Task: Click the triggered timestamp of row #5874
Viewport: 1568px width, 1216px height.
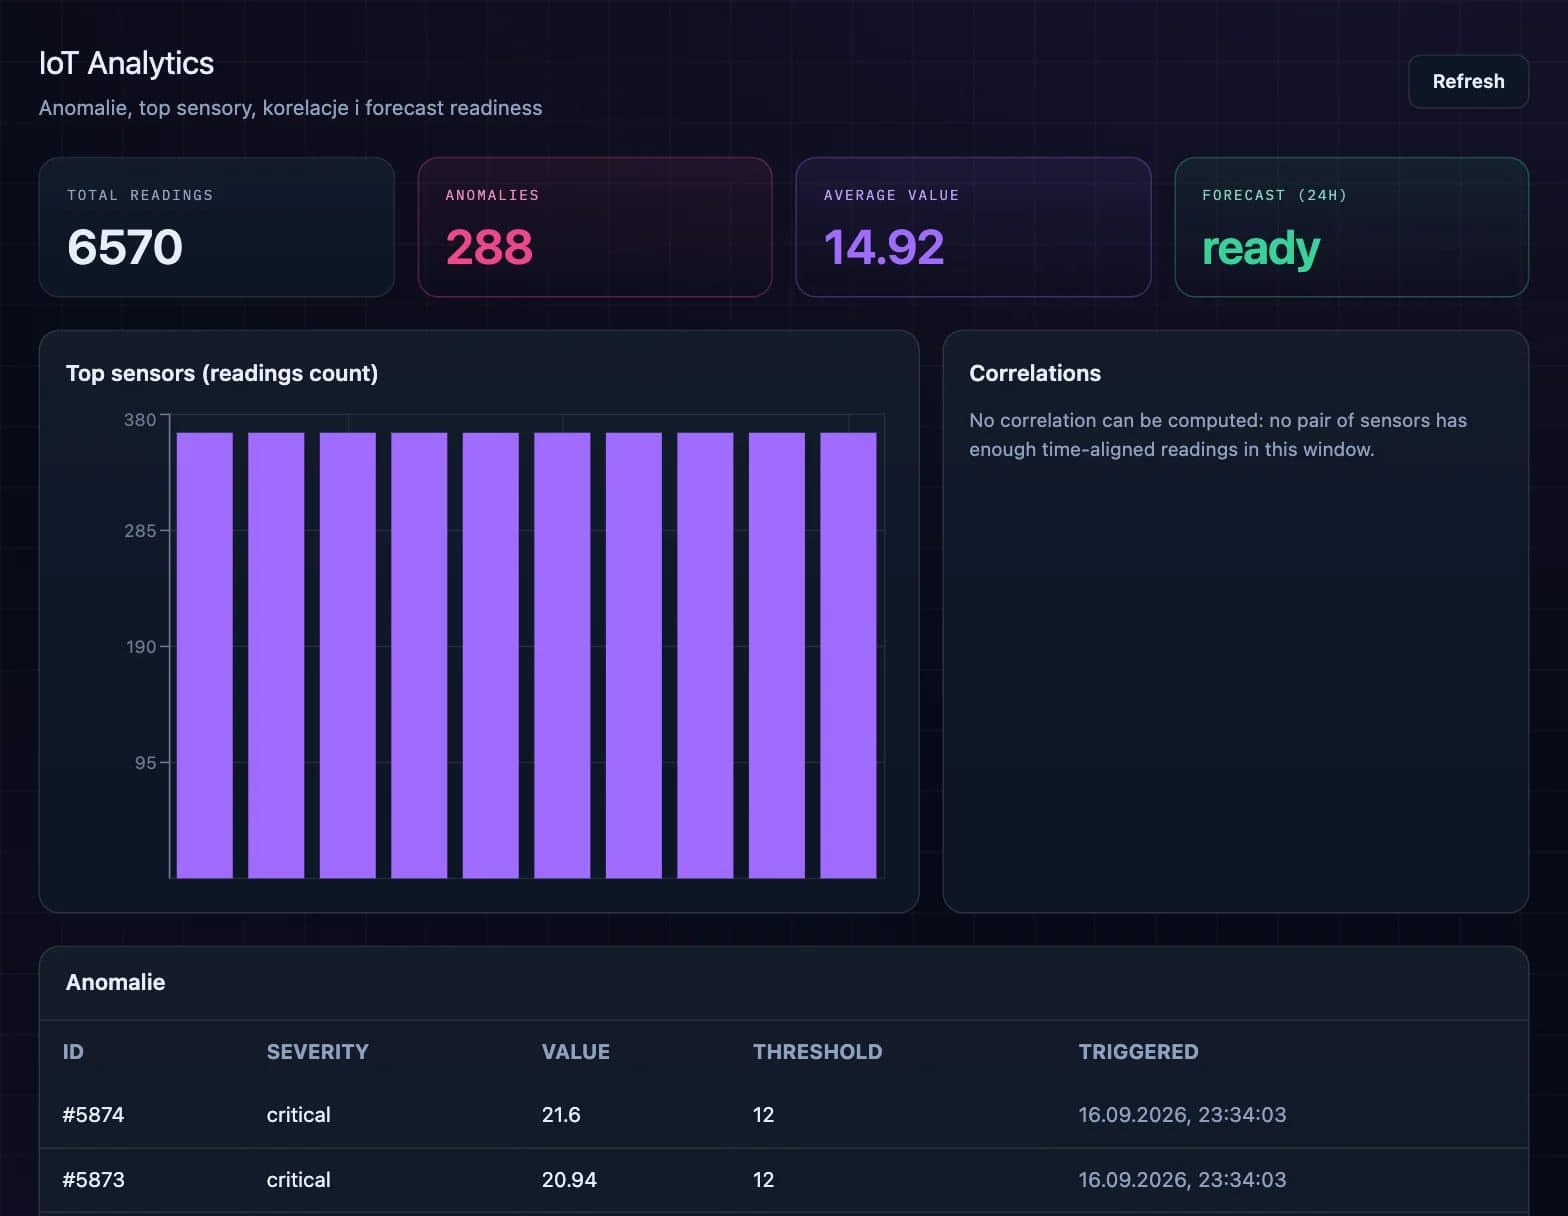Action: tap(1182, 1115)
